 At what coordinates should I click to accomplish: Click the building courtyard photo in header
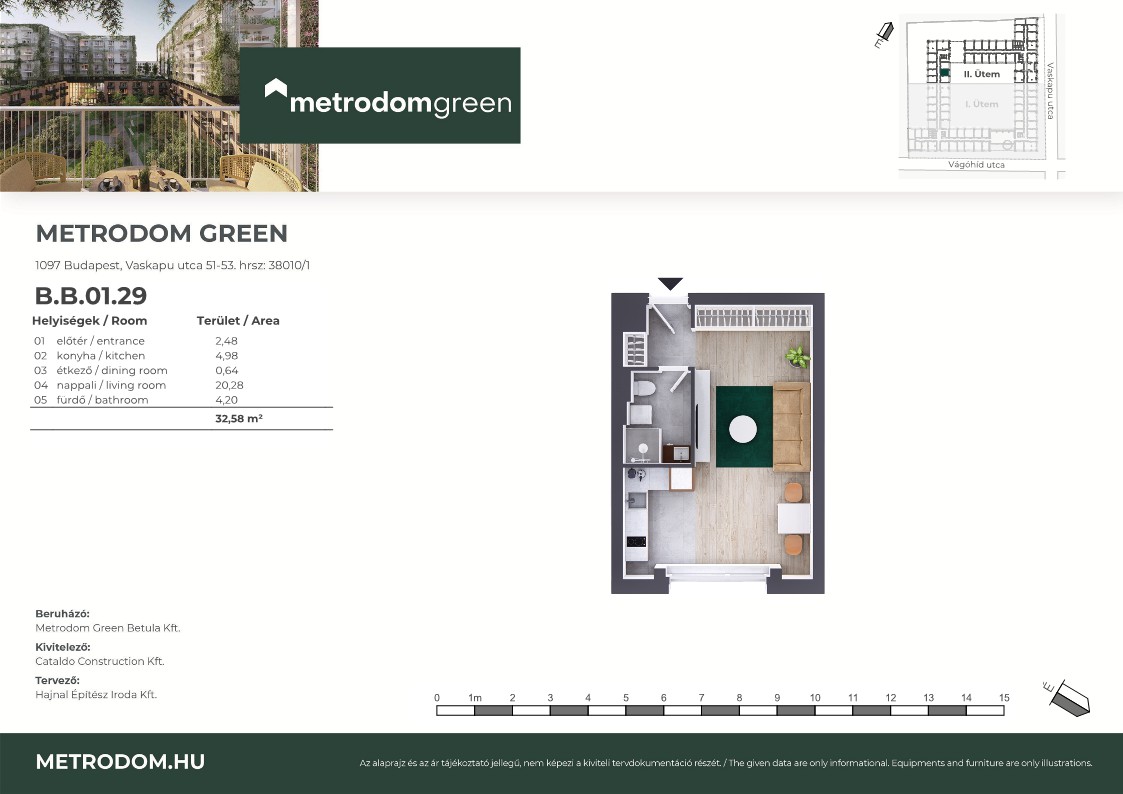coord(120,95)
